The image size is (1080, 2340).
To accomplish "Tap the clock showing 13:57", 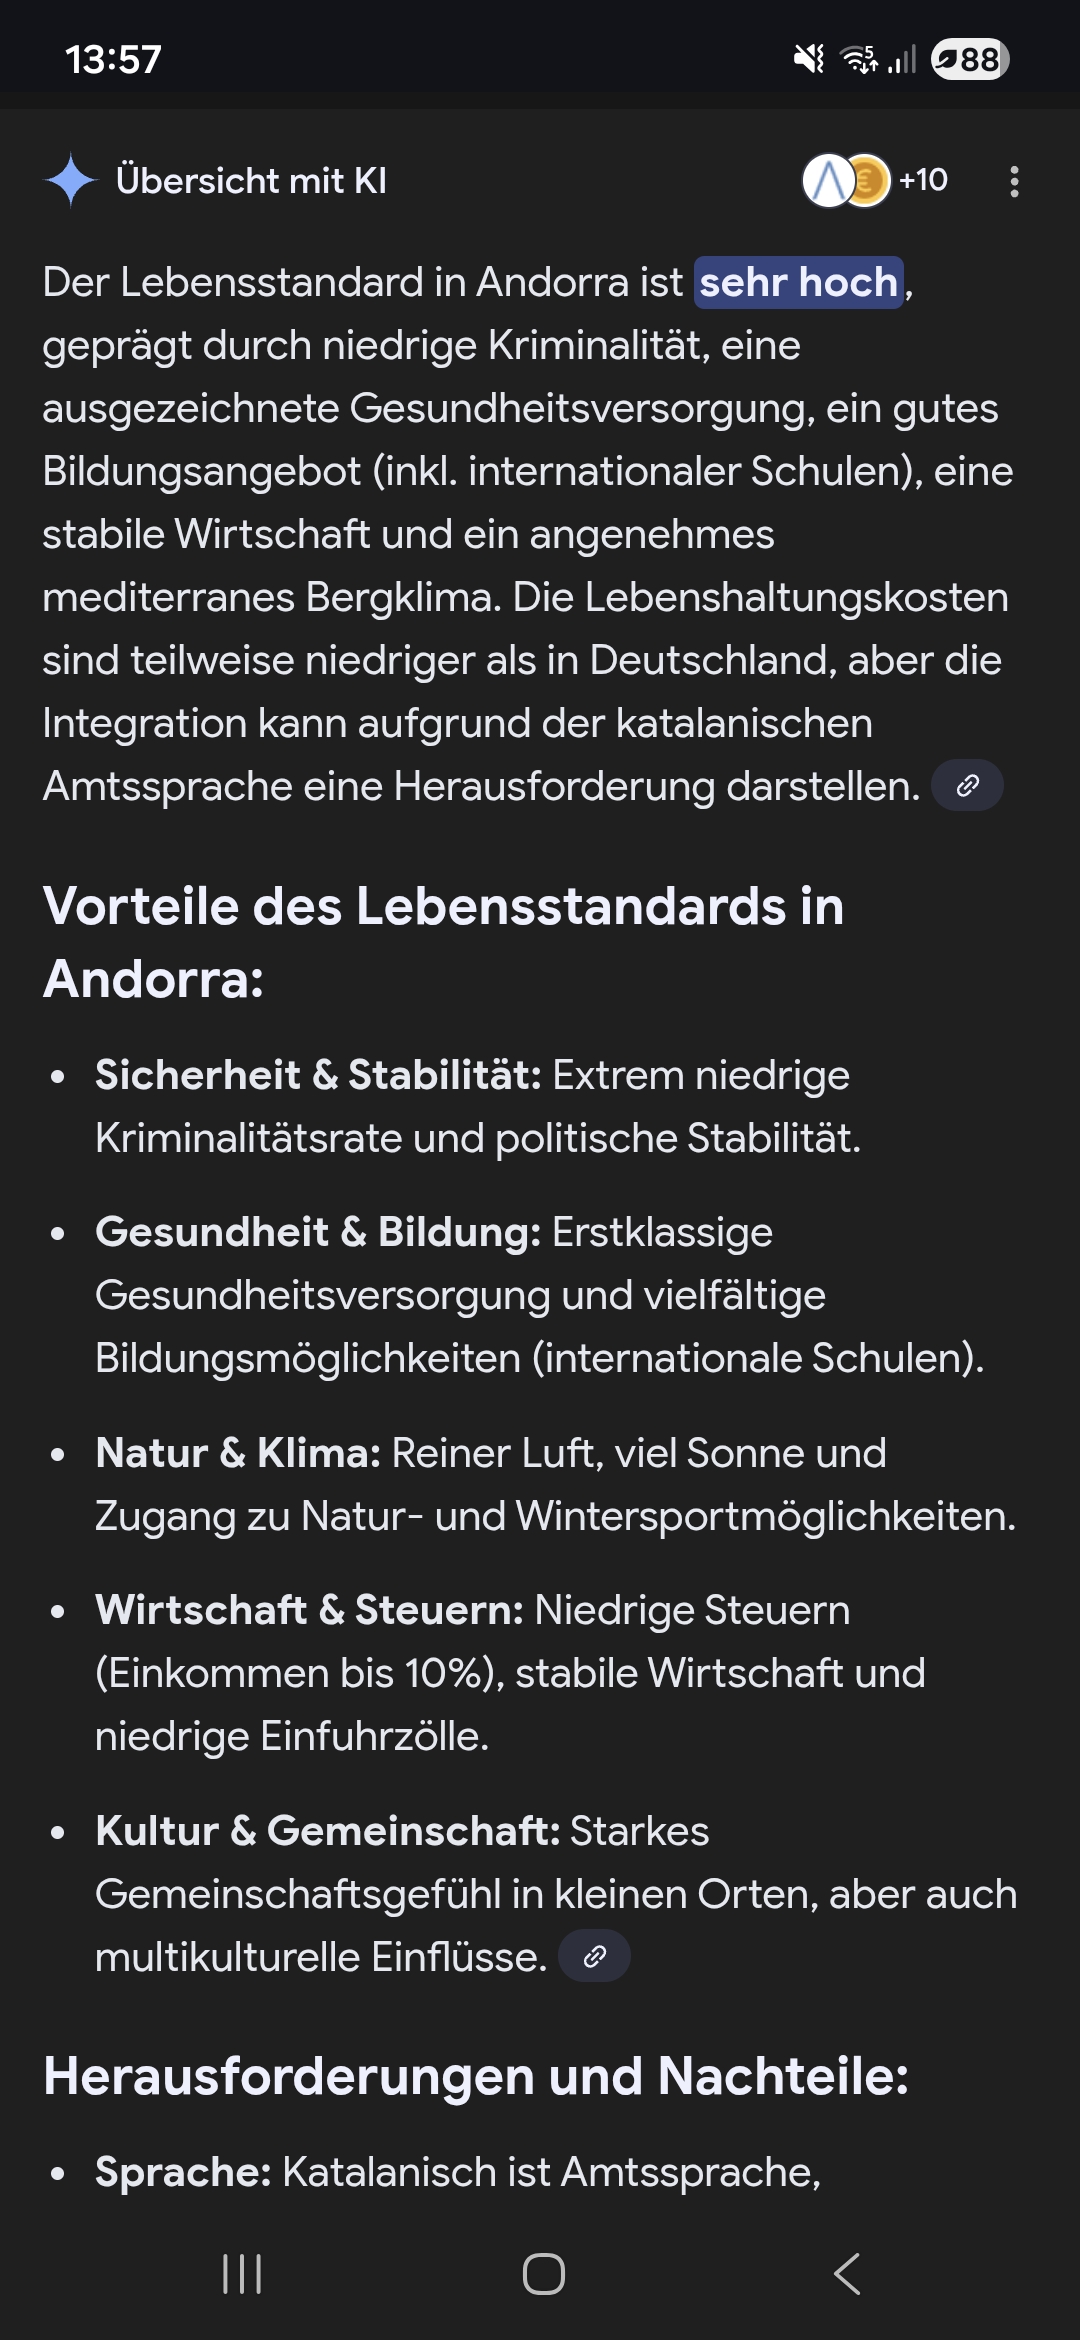I will point(113,59).
